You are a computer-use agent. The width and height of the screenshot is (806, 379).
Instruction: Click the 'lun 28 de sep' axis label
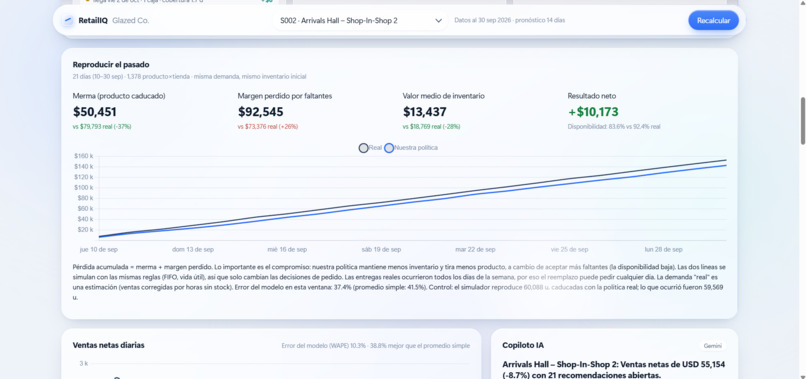point(664,249)
